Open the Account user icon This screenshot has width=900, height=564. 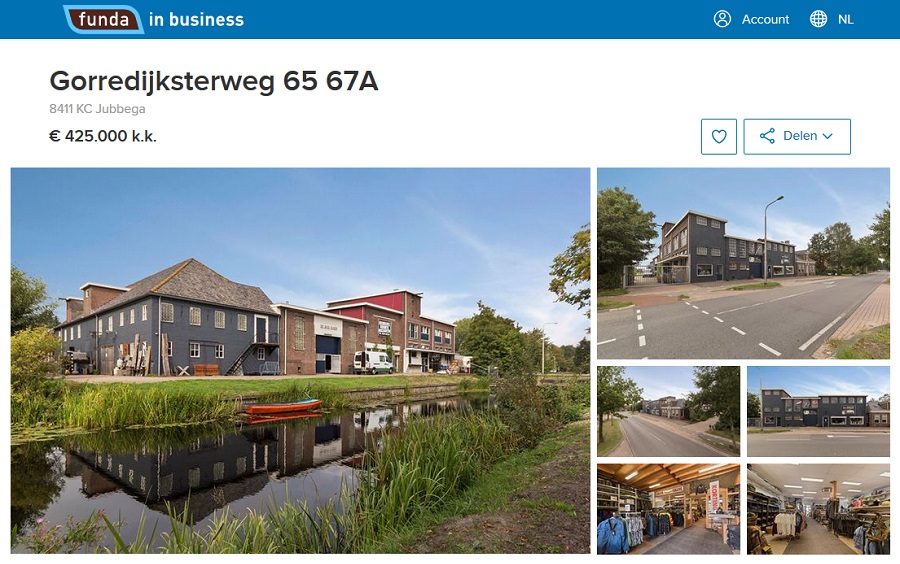pyautogui.click(x=722, y=19)
